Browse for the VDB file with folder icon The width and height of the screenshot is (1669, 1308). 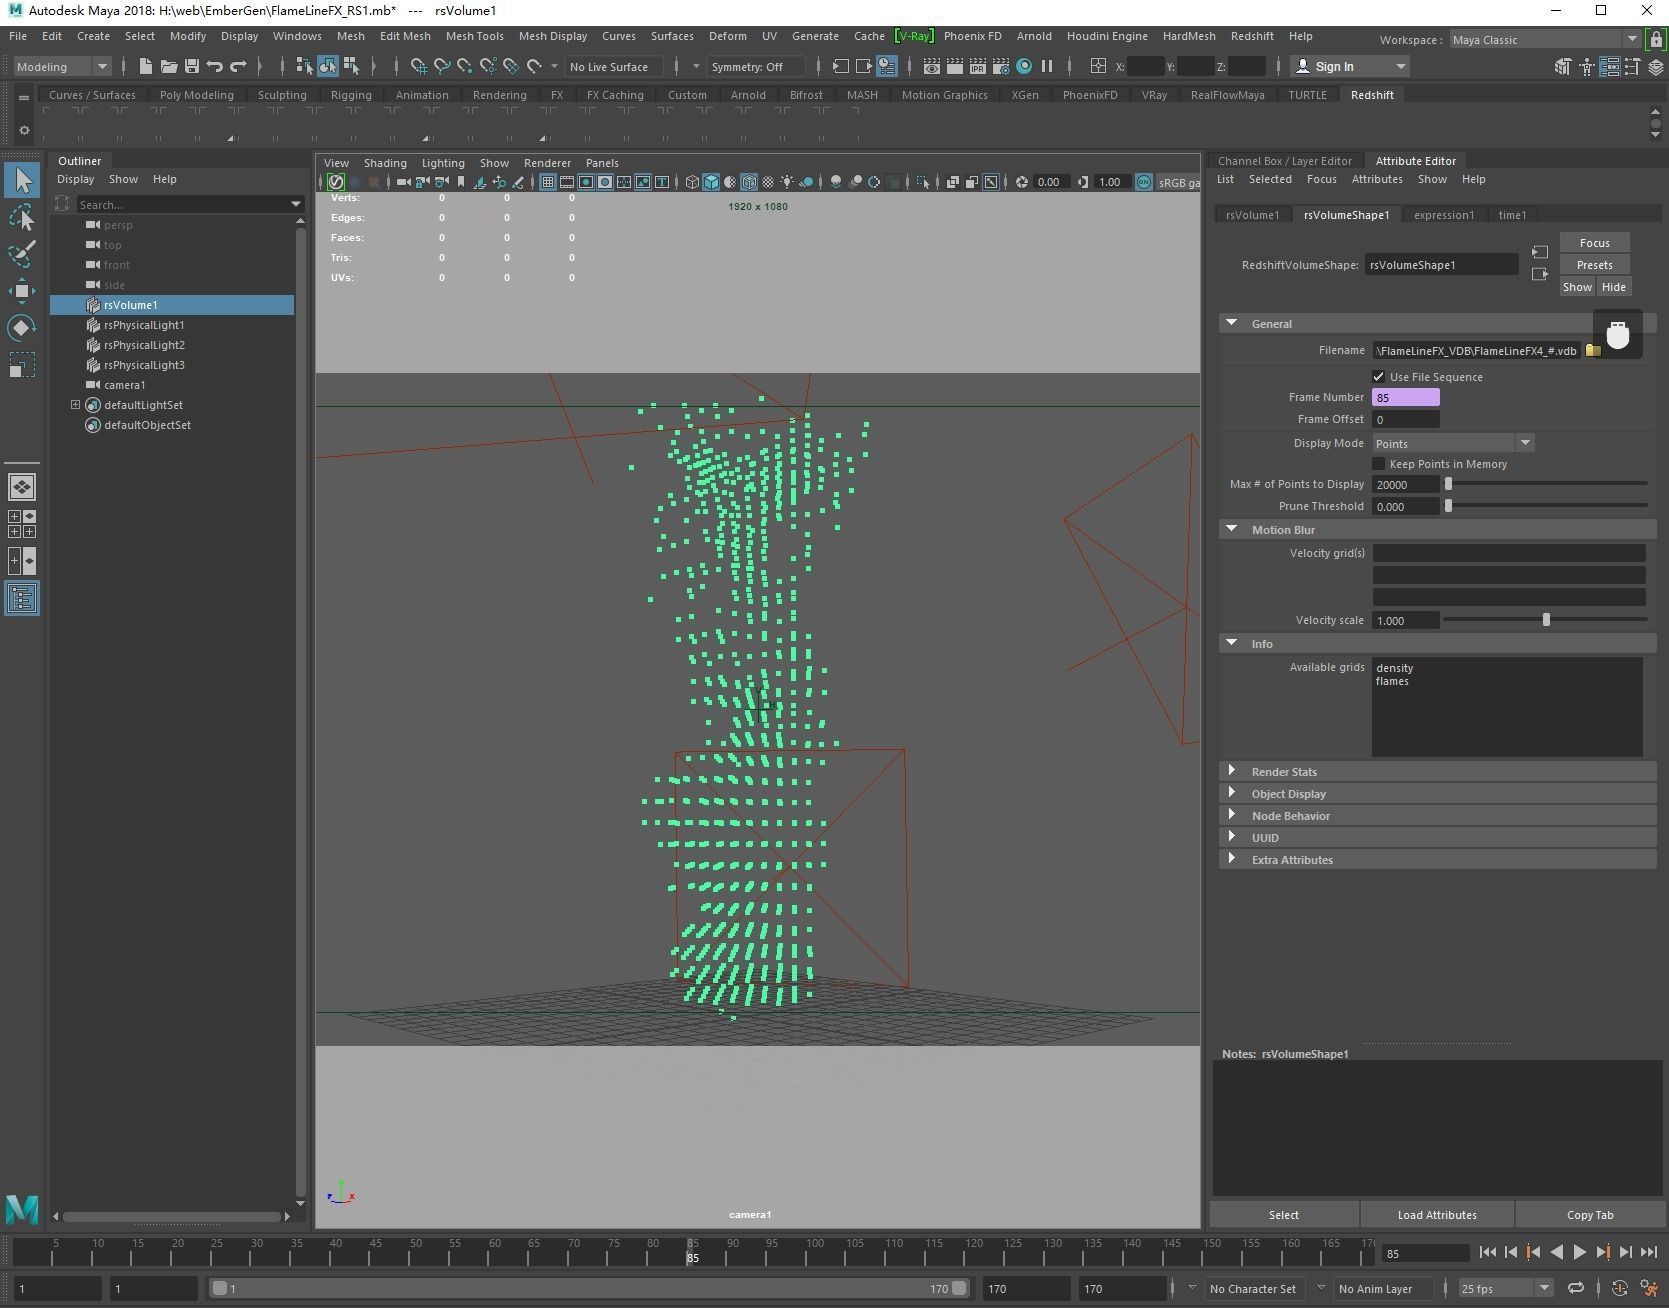coord(1593,351)
